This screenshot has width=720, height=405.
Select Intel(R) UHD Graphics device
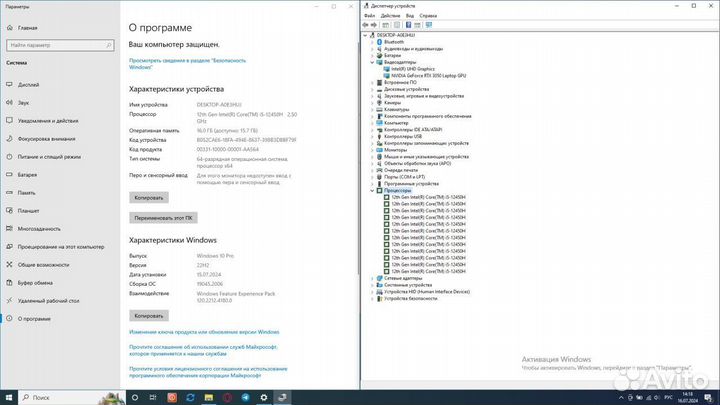(x=413, y=69)
